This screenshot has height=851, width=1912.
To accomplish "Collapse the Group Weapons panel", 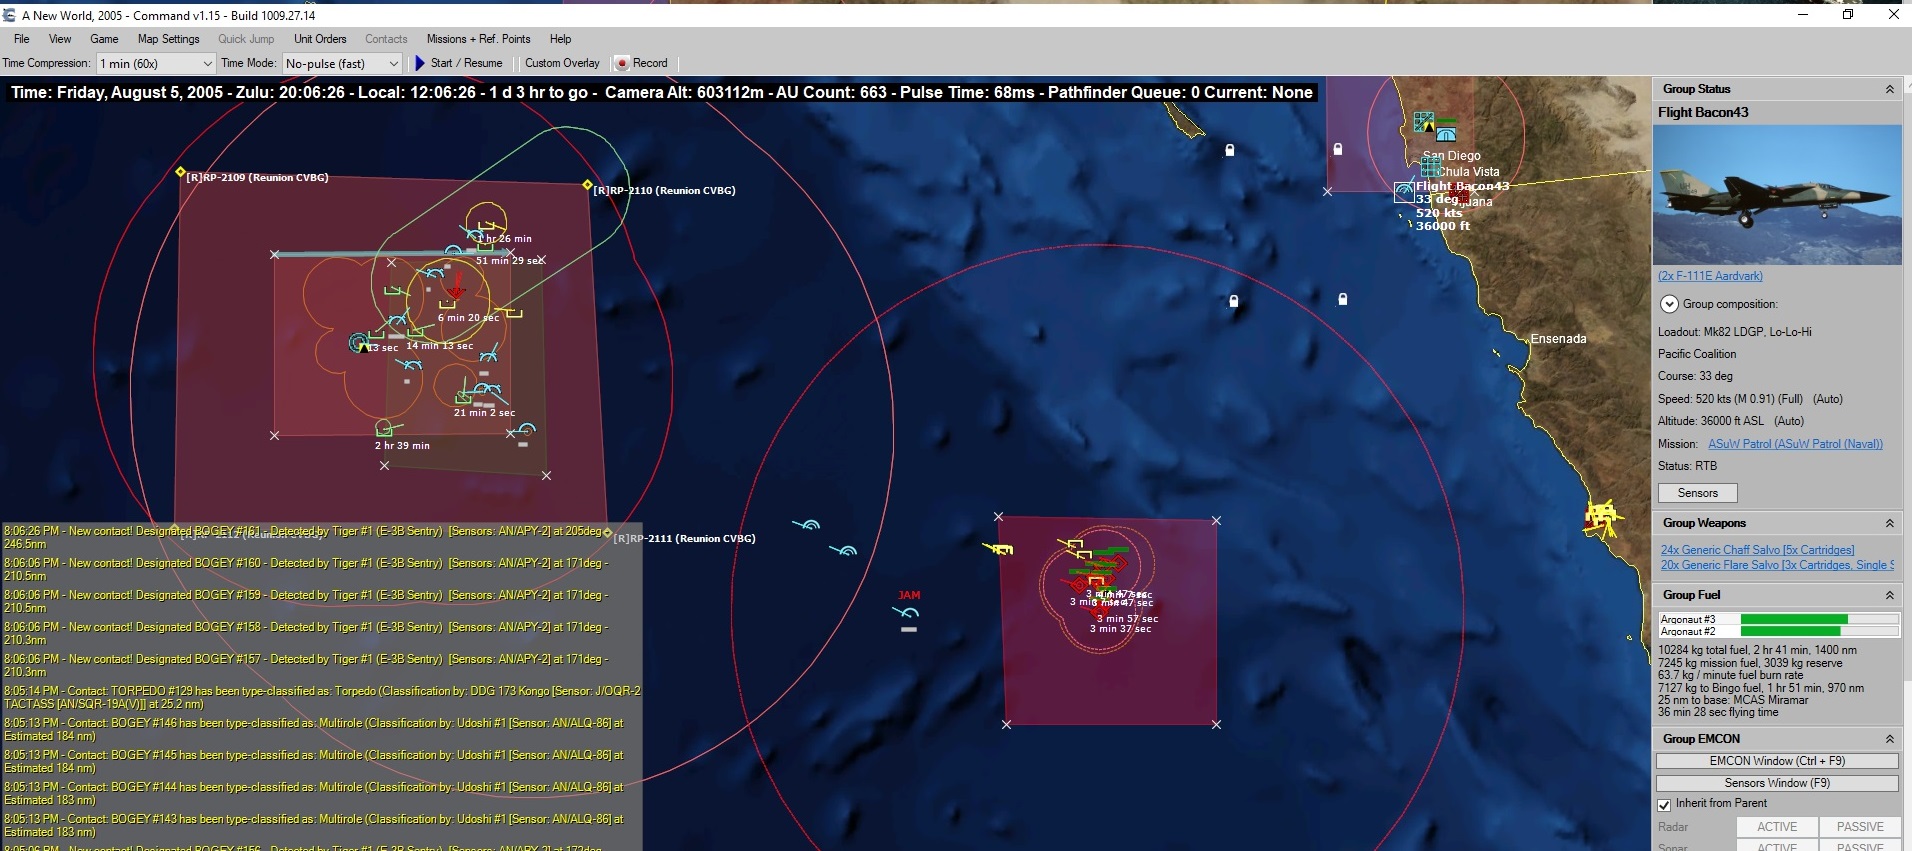I will (x=1889, y=523).
